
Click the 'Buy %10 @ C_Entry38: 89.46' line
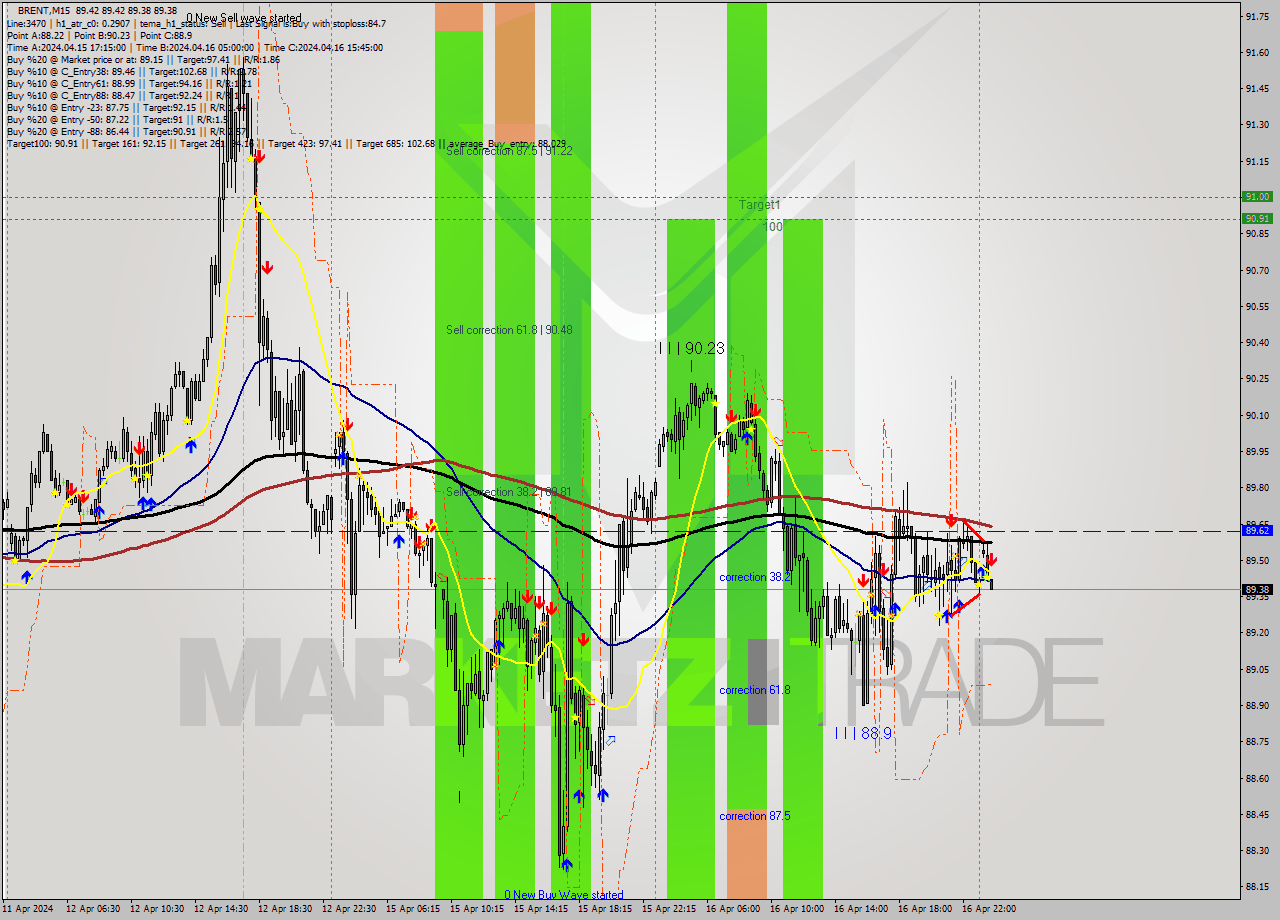point(132,72)
